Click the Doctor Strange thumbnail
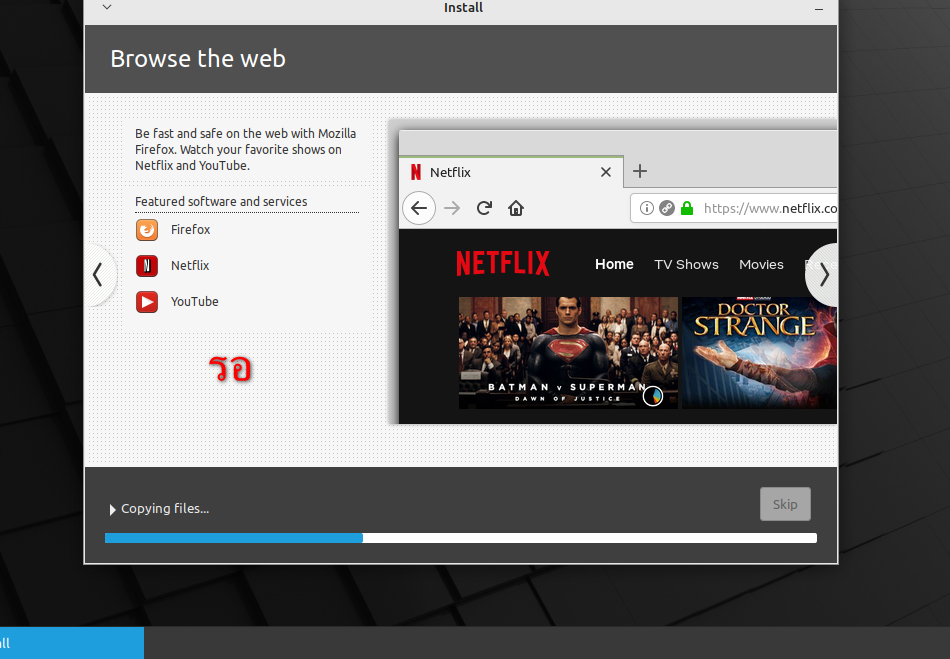 click(x=759, y=353)
